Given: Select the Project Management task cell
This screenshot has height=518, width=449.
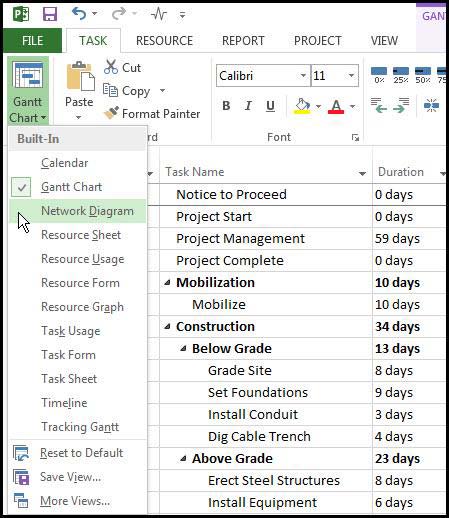Looking at the screenshot, I should (x=266, y=239).
